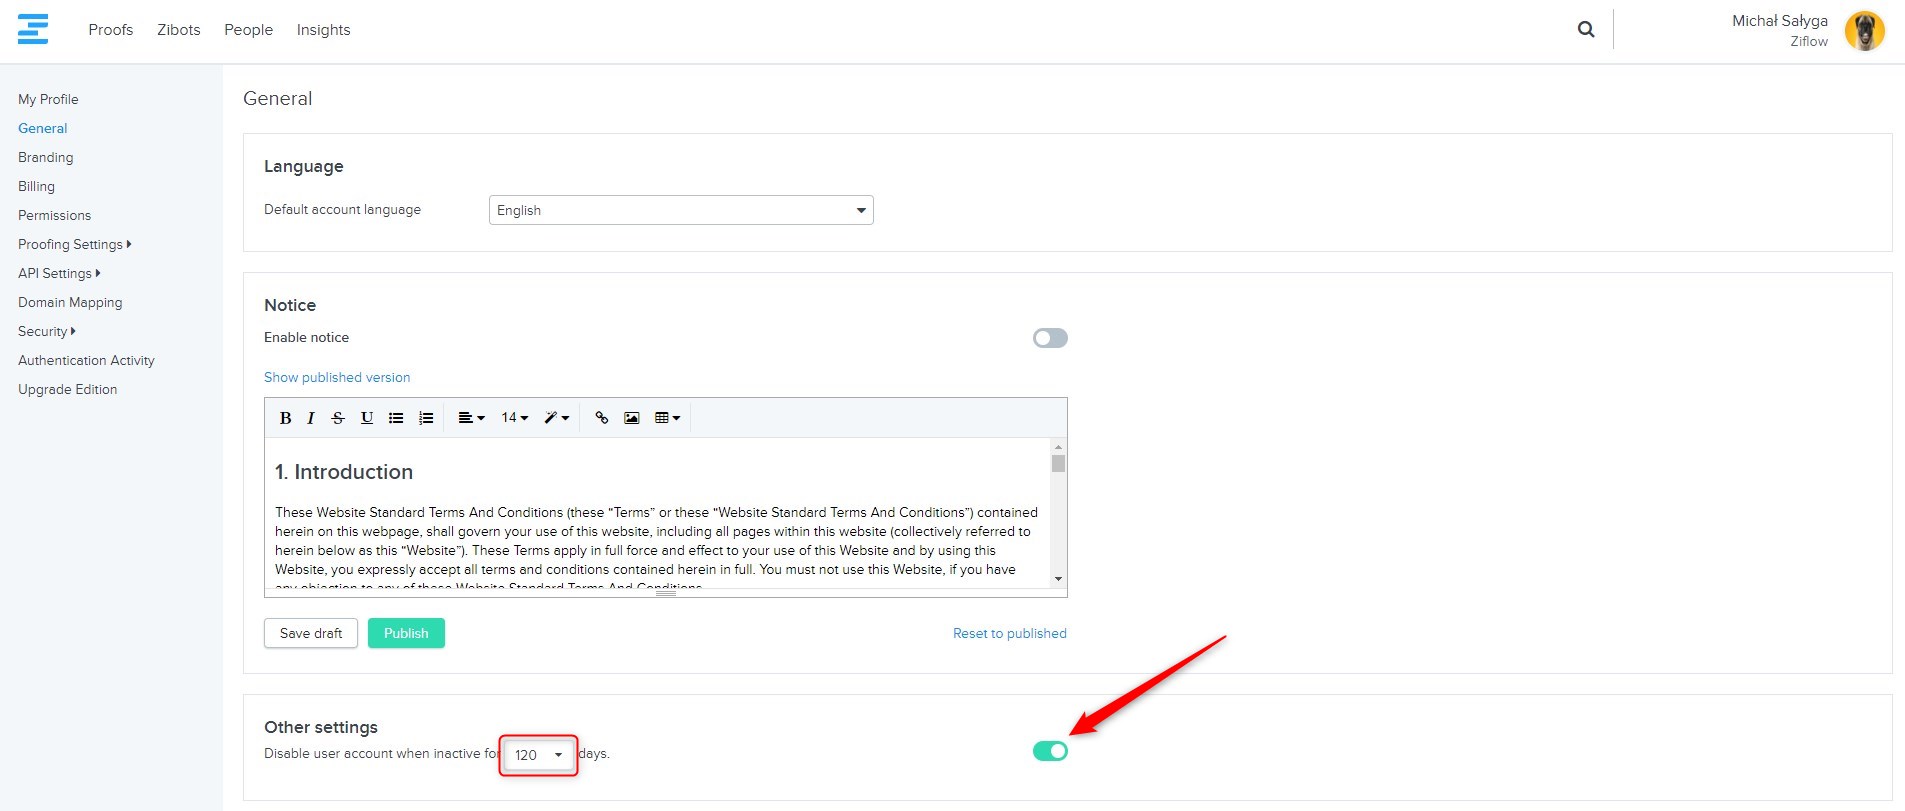Click the notice editor scrollbar down arrow
Screen dimensions: 1905x811
coord(1058,579)
